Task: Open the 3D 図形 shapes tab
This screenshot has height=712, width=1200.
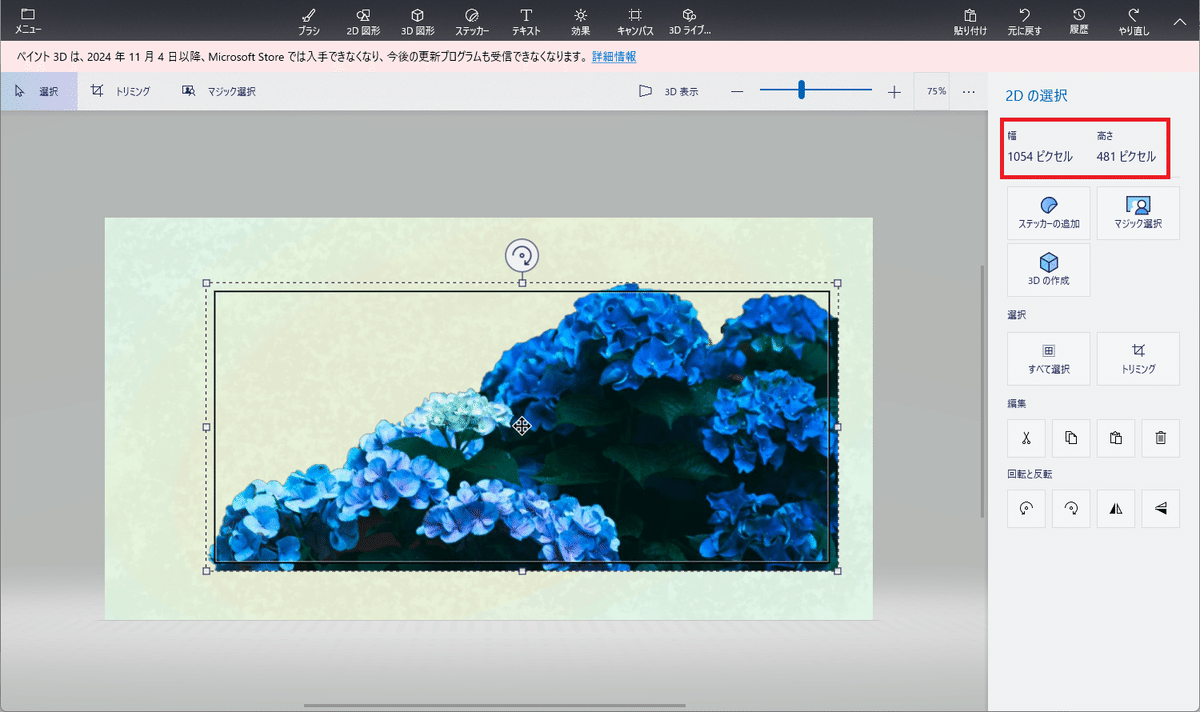Action: click(418, 21)
